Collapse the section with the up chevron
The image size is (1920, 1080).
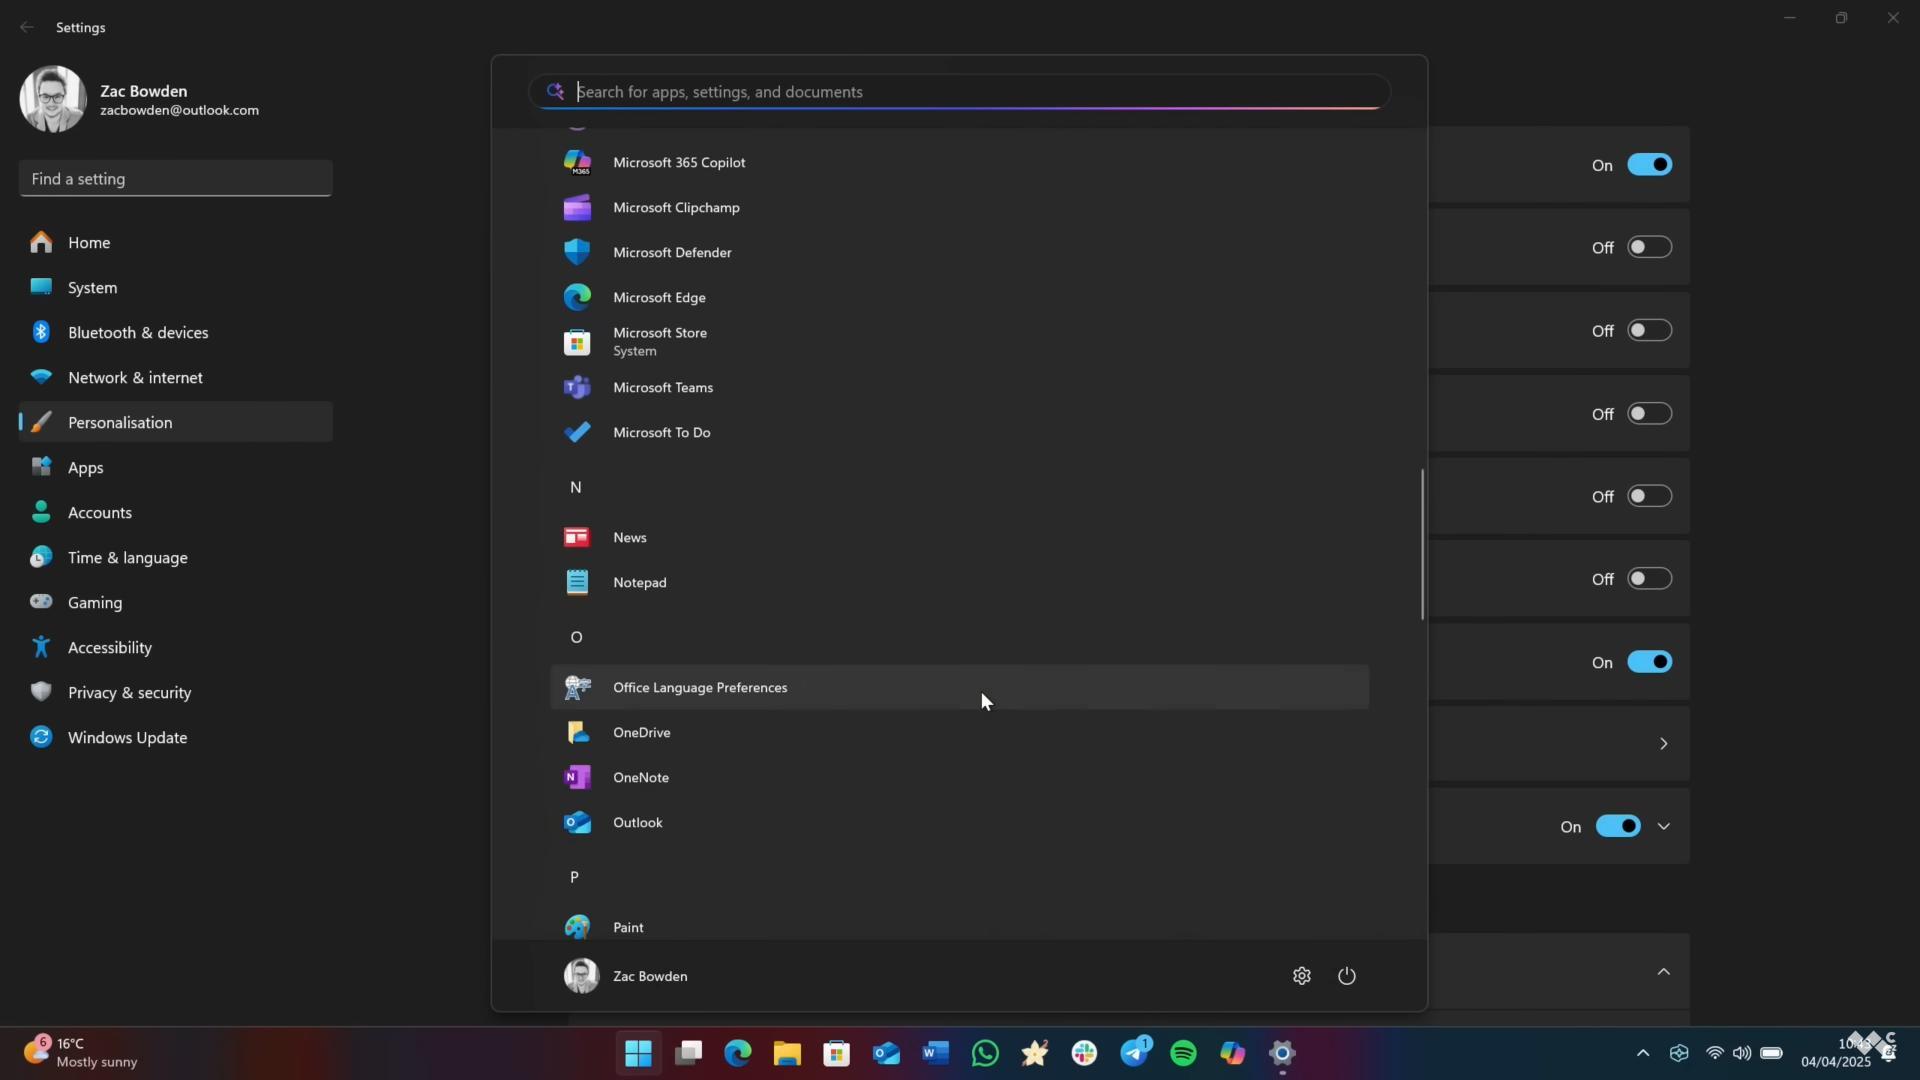coord(1664,972)
